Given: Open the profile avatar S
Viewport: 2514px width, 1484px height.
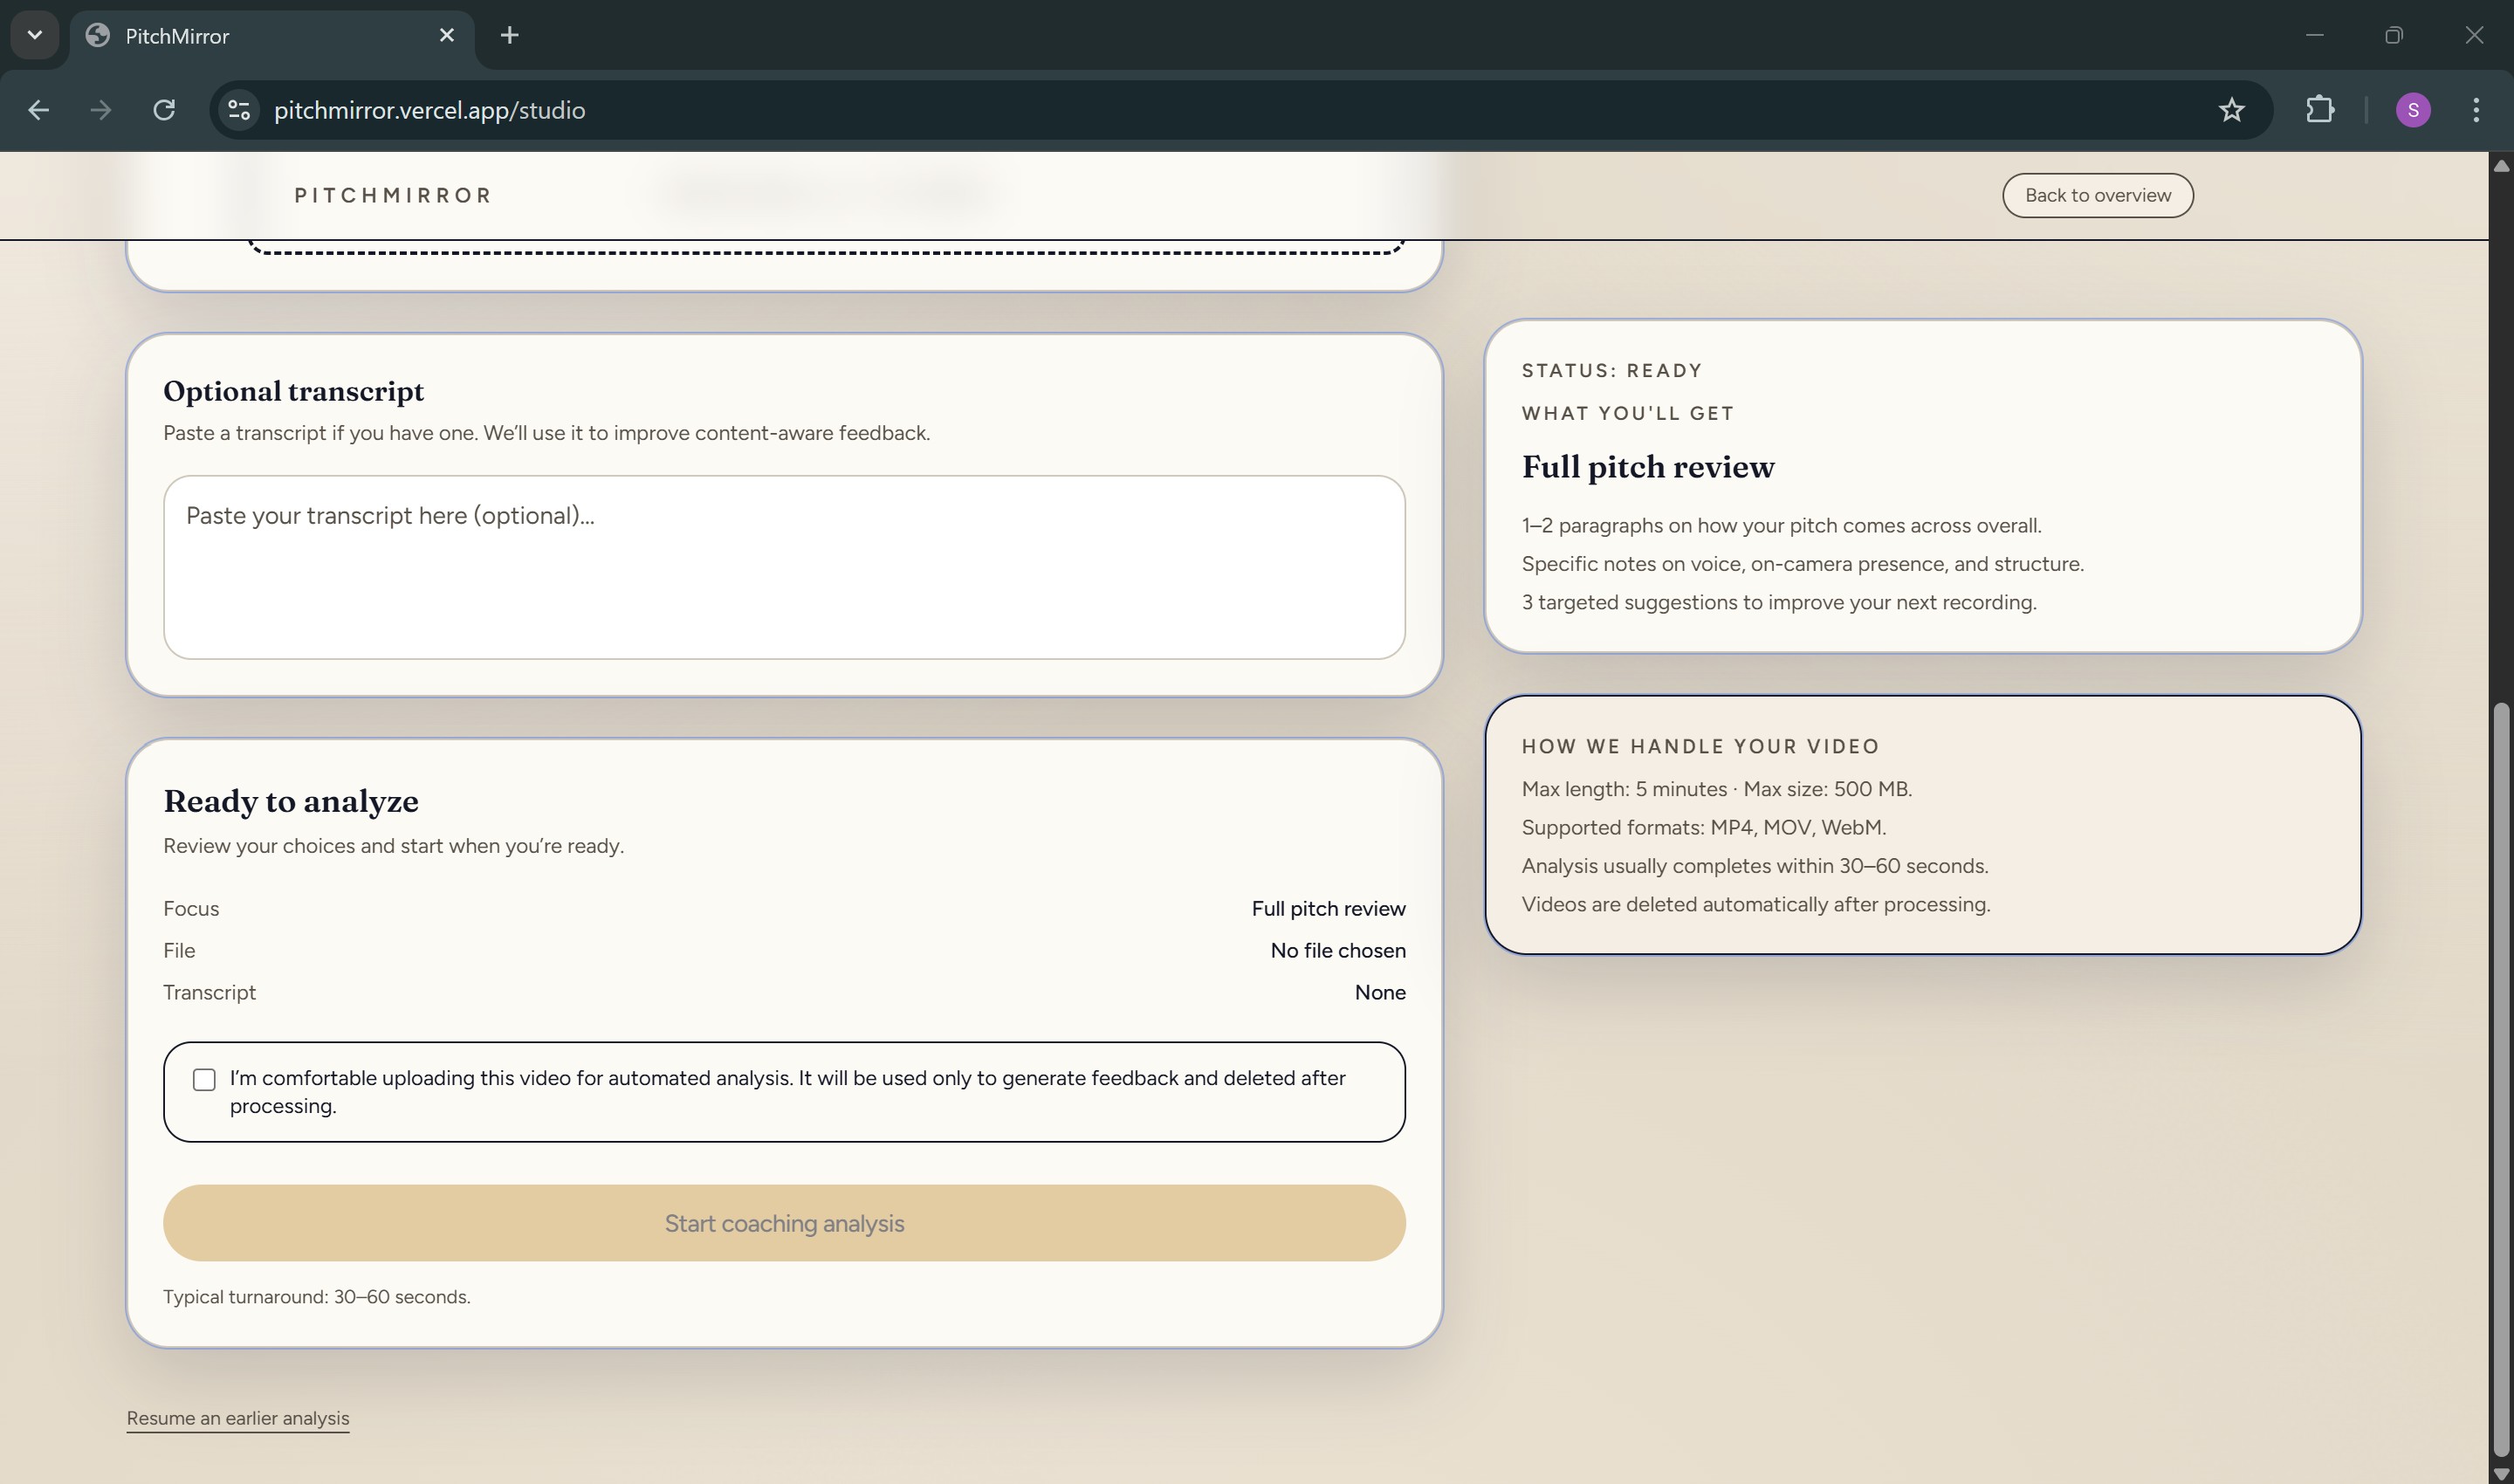Looking at the screenshot, I should tap(2412, 110).
